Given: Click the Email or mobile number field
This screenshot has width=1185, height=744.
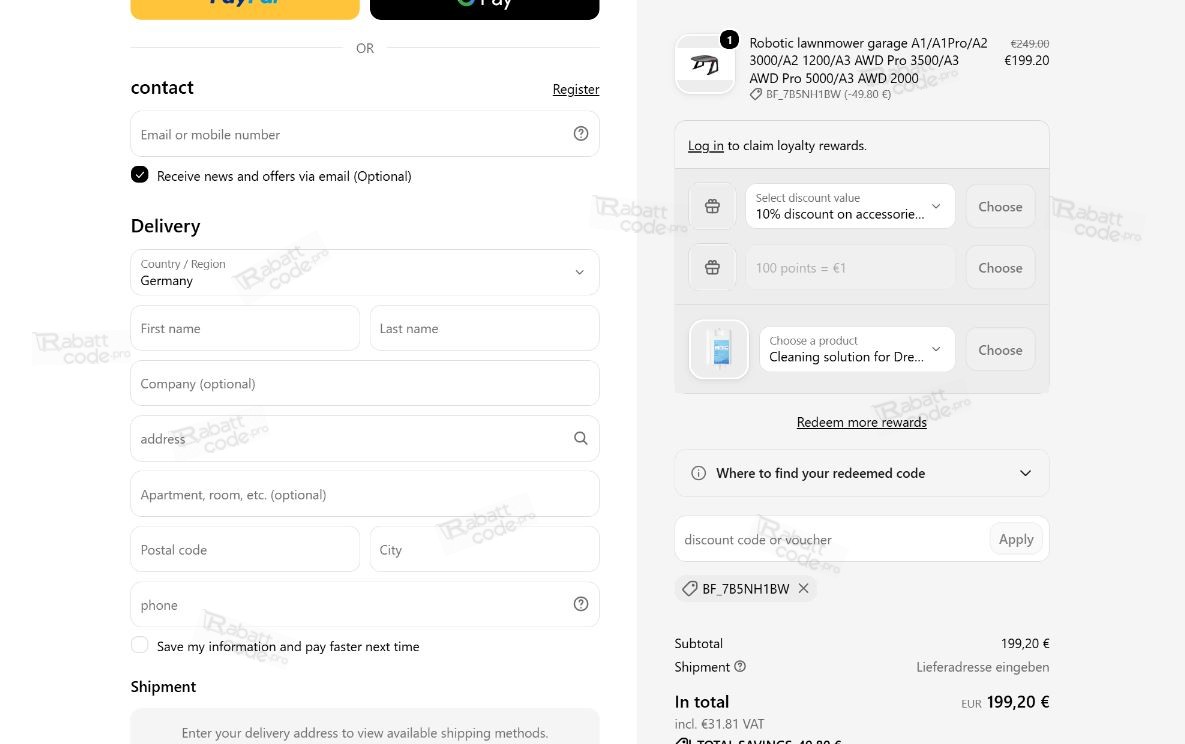Looking at the screenshot, I should click(365, 134).
